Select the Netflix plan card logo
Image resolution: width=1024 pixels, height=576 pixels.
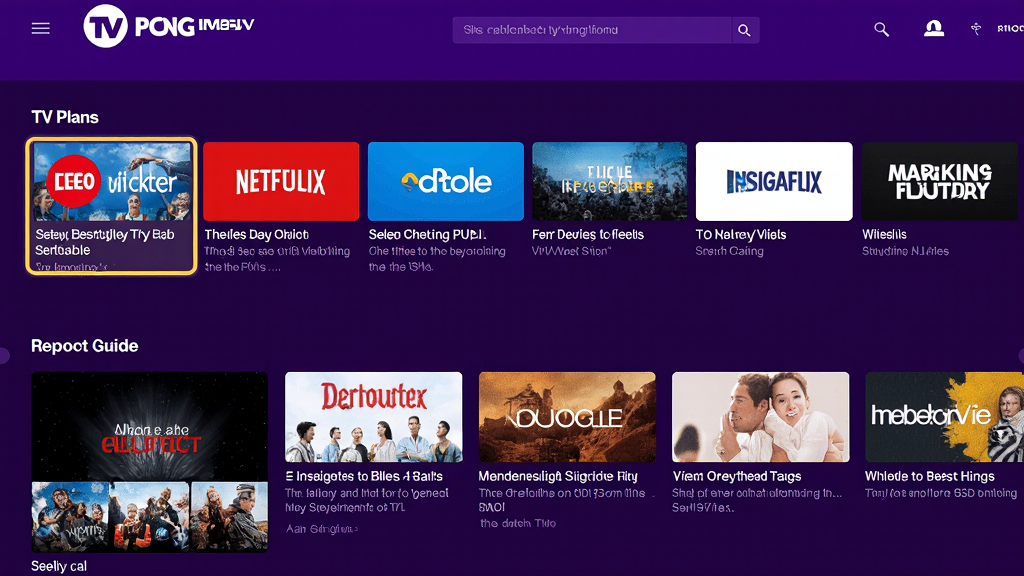pos(281,180)
